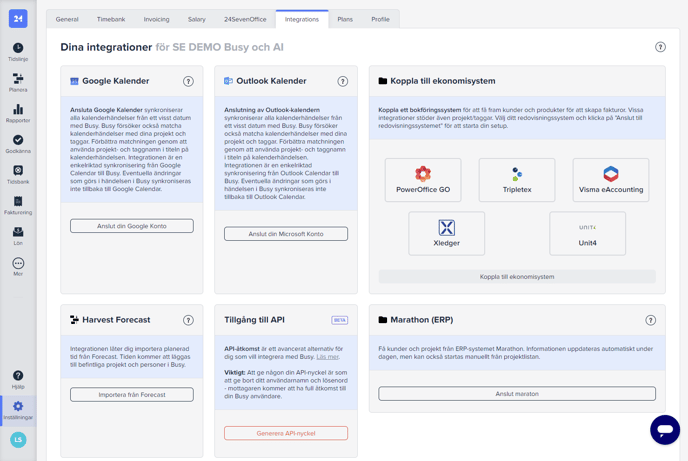Open Rapporter in the sidebar
The image size is (688, 461).
click(18, 113)
